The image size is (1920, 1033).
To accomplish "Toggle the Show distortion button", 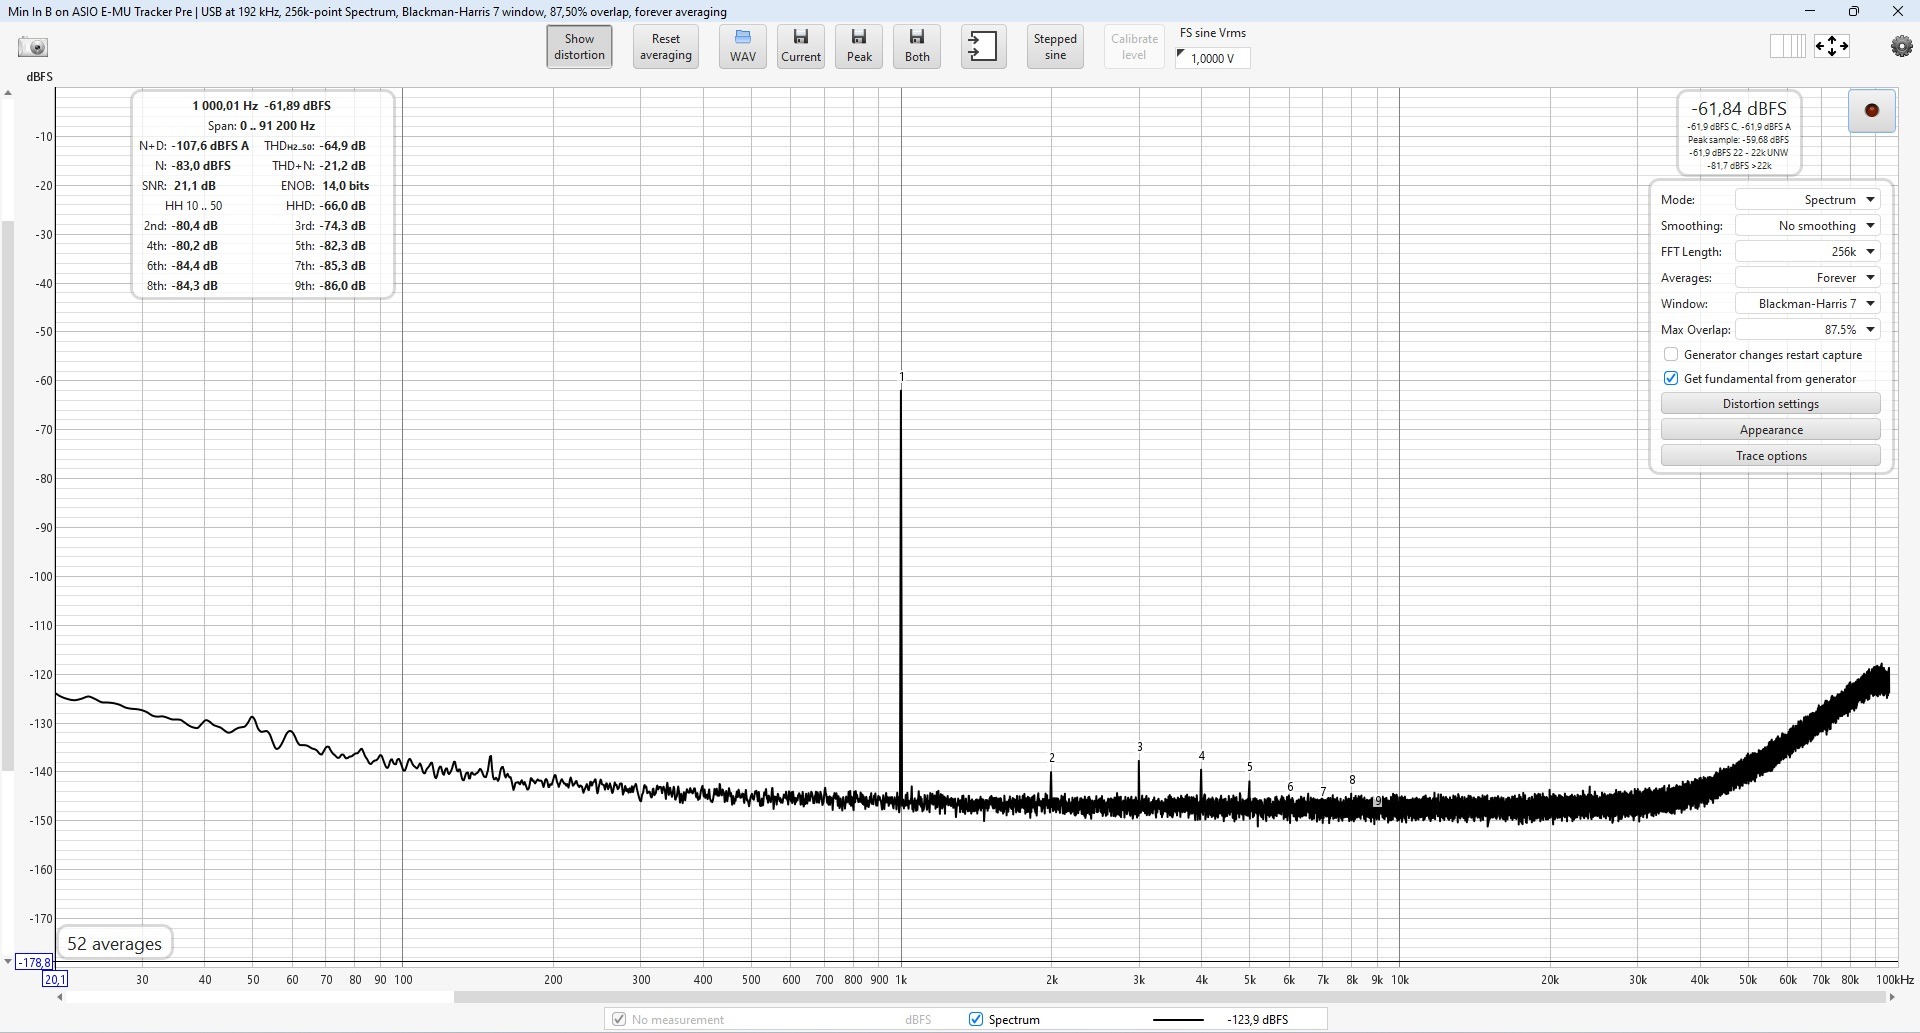I will (x=580, y=47).
